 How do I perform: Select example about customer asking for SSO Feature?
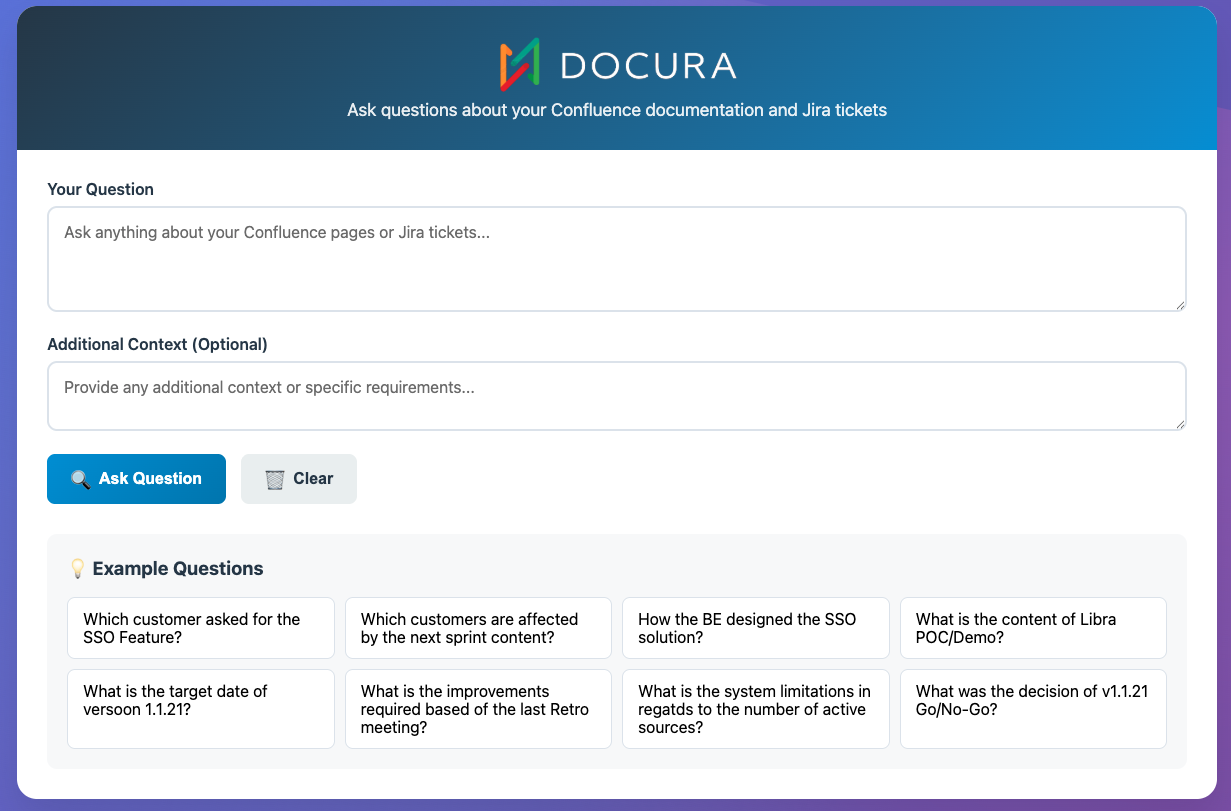(x=200, y=628)
